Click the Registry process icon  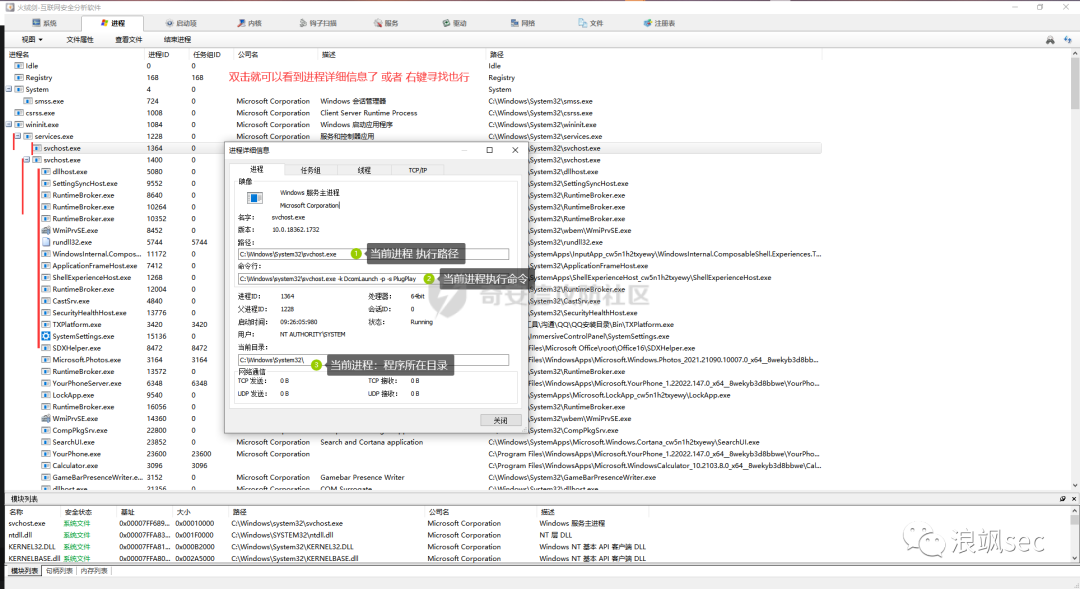point(19,78)
